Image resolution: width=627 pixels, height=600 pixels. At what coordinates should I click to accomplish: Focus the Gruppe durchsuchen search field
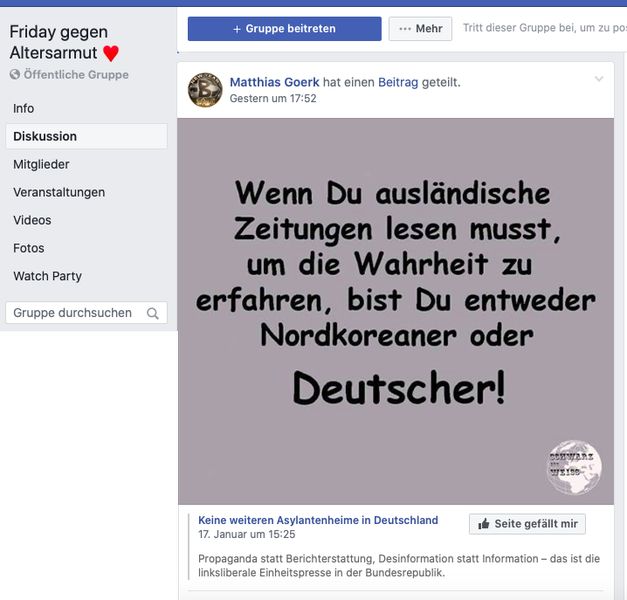[86, 313]
